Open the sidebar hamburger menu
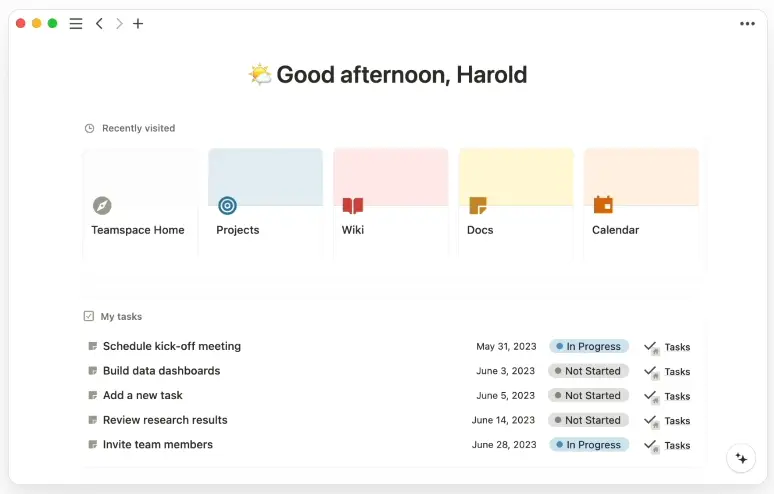Image resolution: width=774 pixels, height=494 pixels. click(76, 24)
